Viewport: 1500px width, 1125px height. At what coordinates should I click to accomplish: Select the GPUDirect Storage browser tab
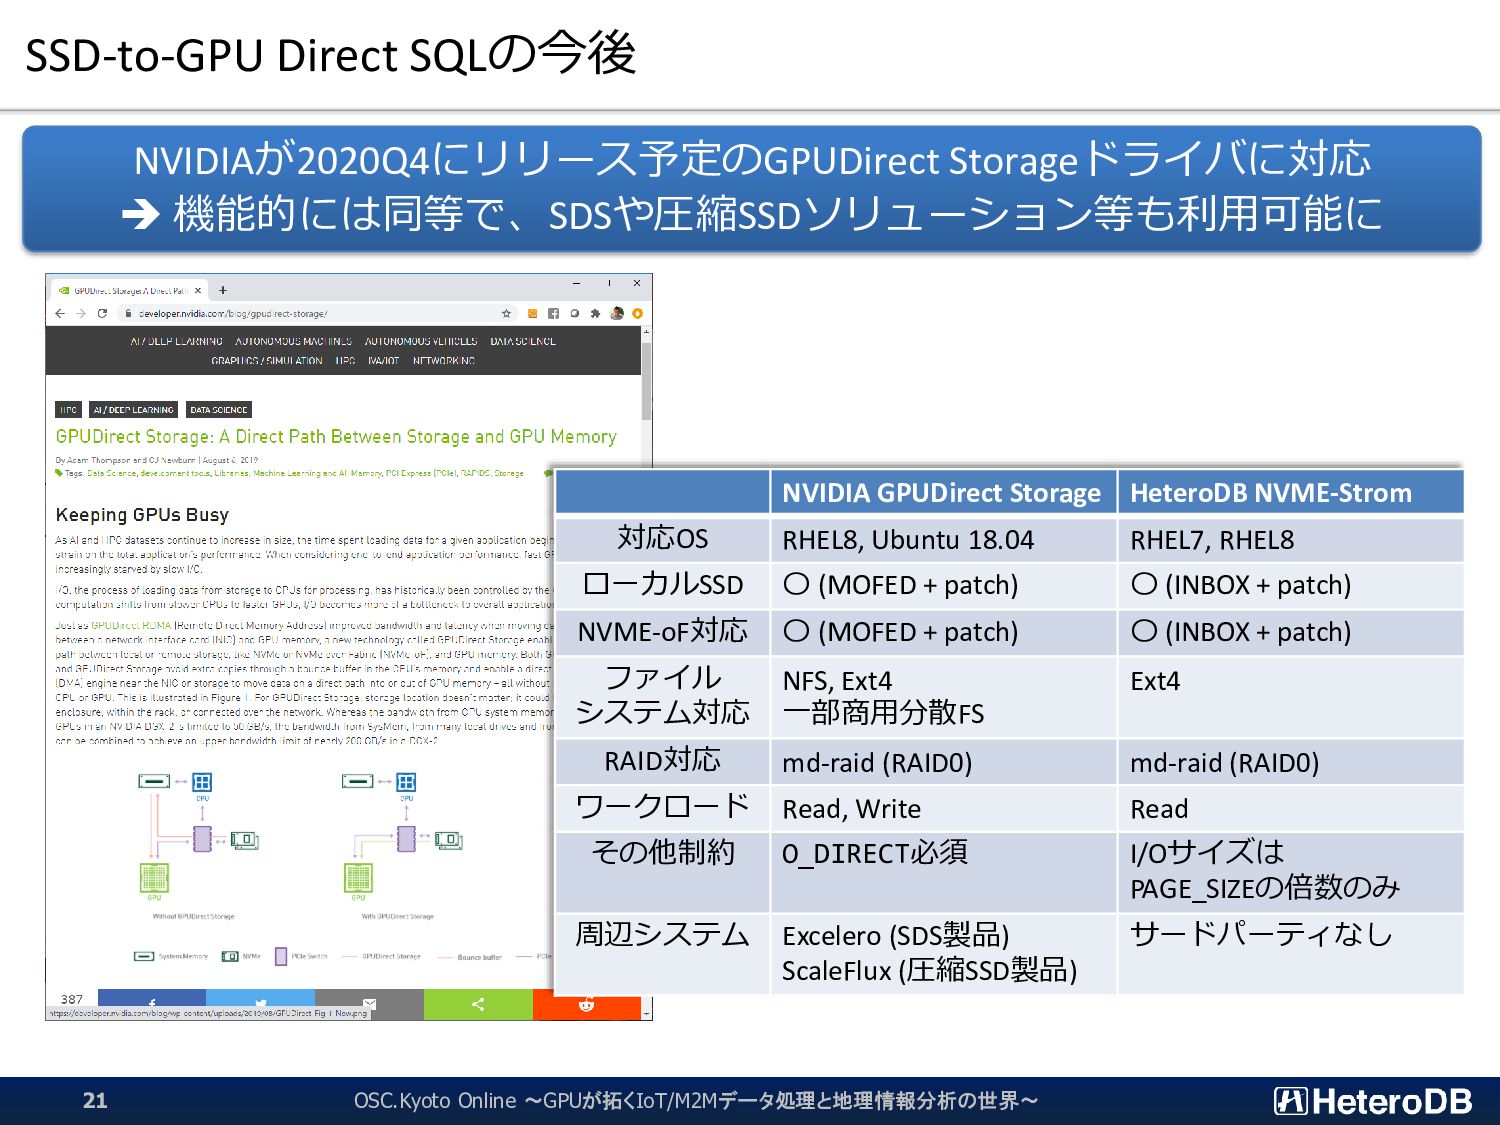click(x=128, y=290)
